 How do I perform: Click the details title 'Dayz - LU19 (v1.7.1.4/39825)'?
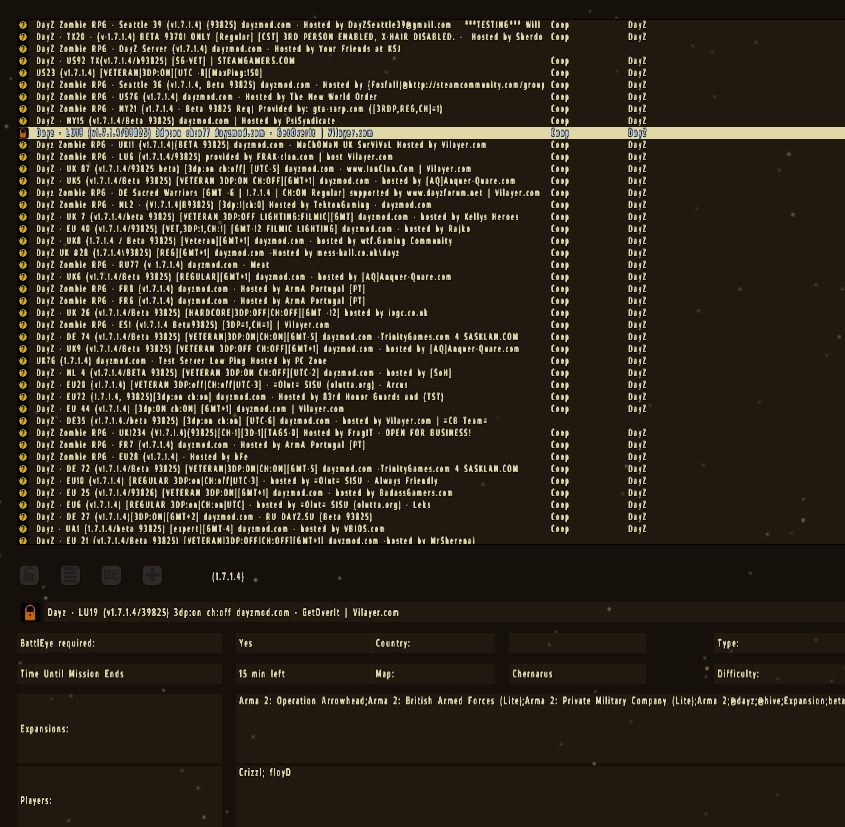(108, 613)
